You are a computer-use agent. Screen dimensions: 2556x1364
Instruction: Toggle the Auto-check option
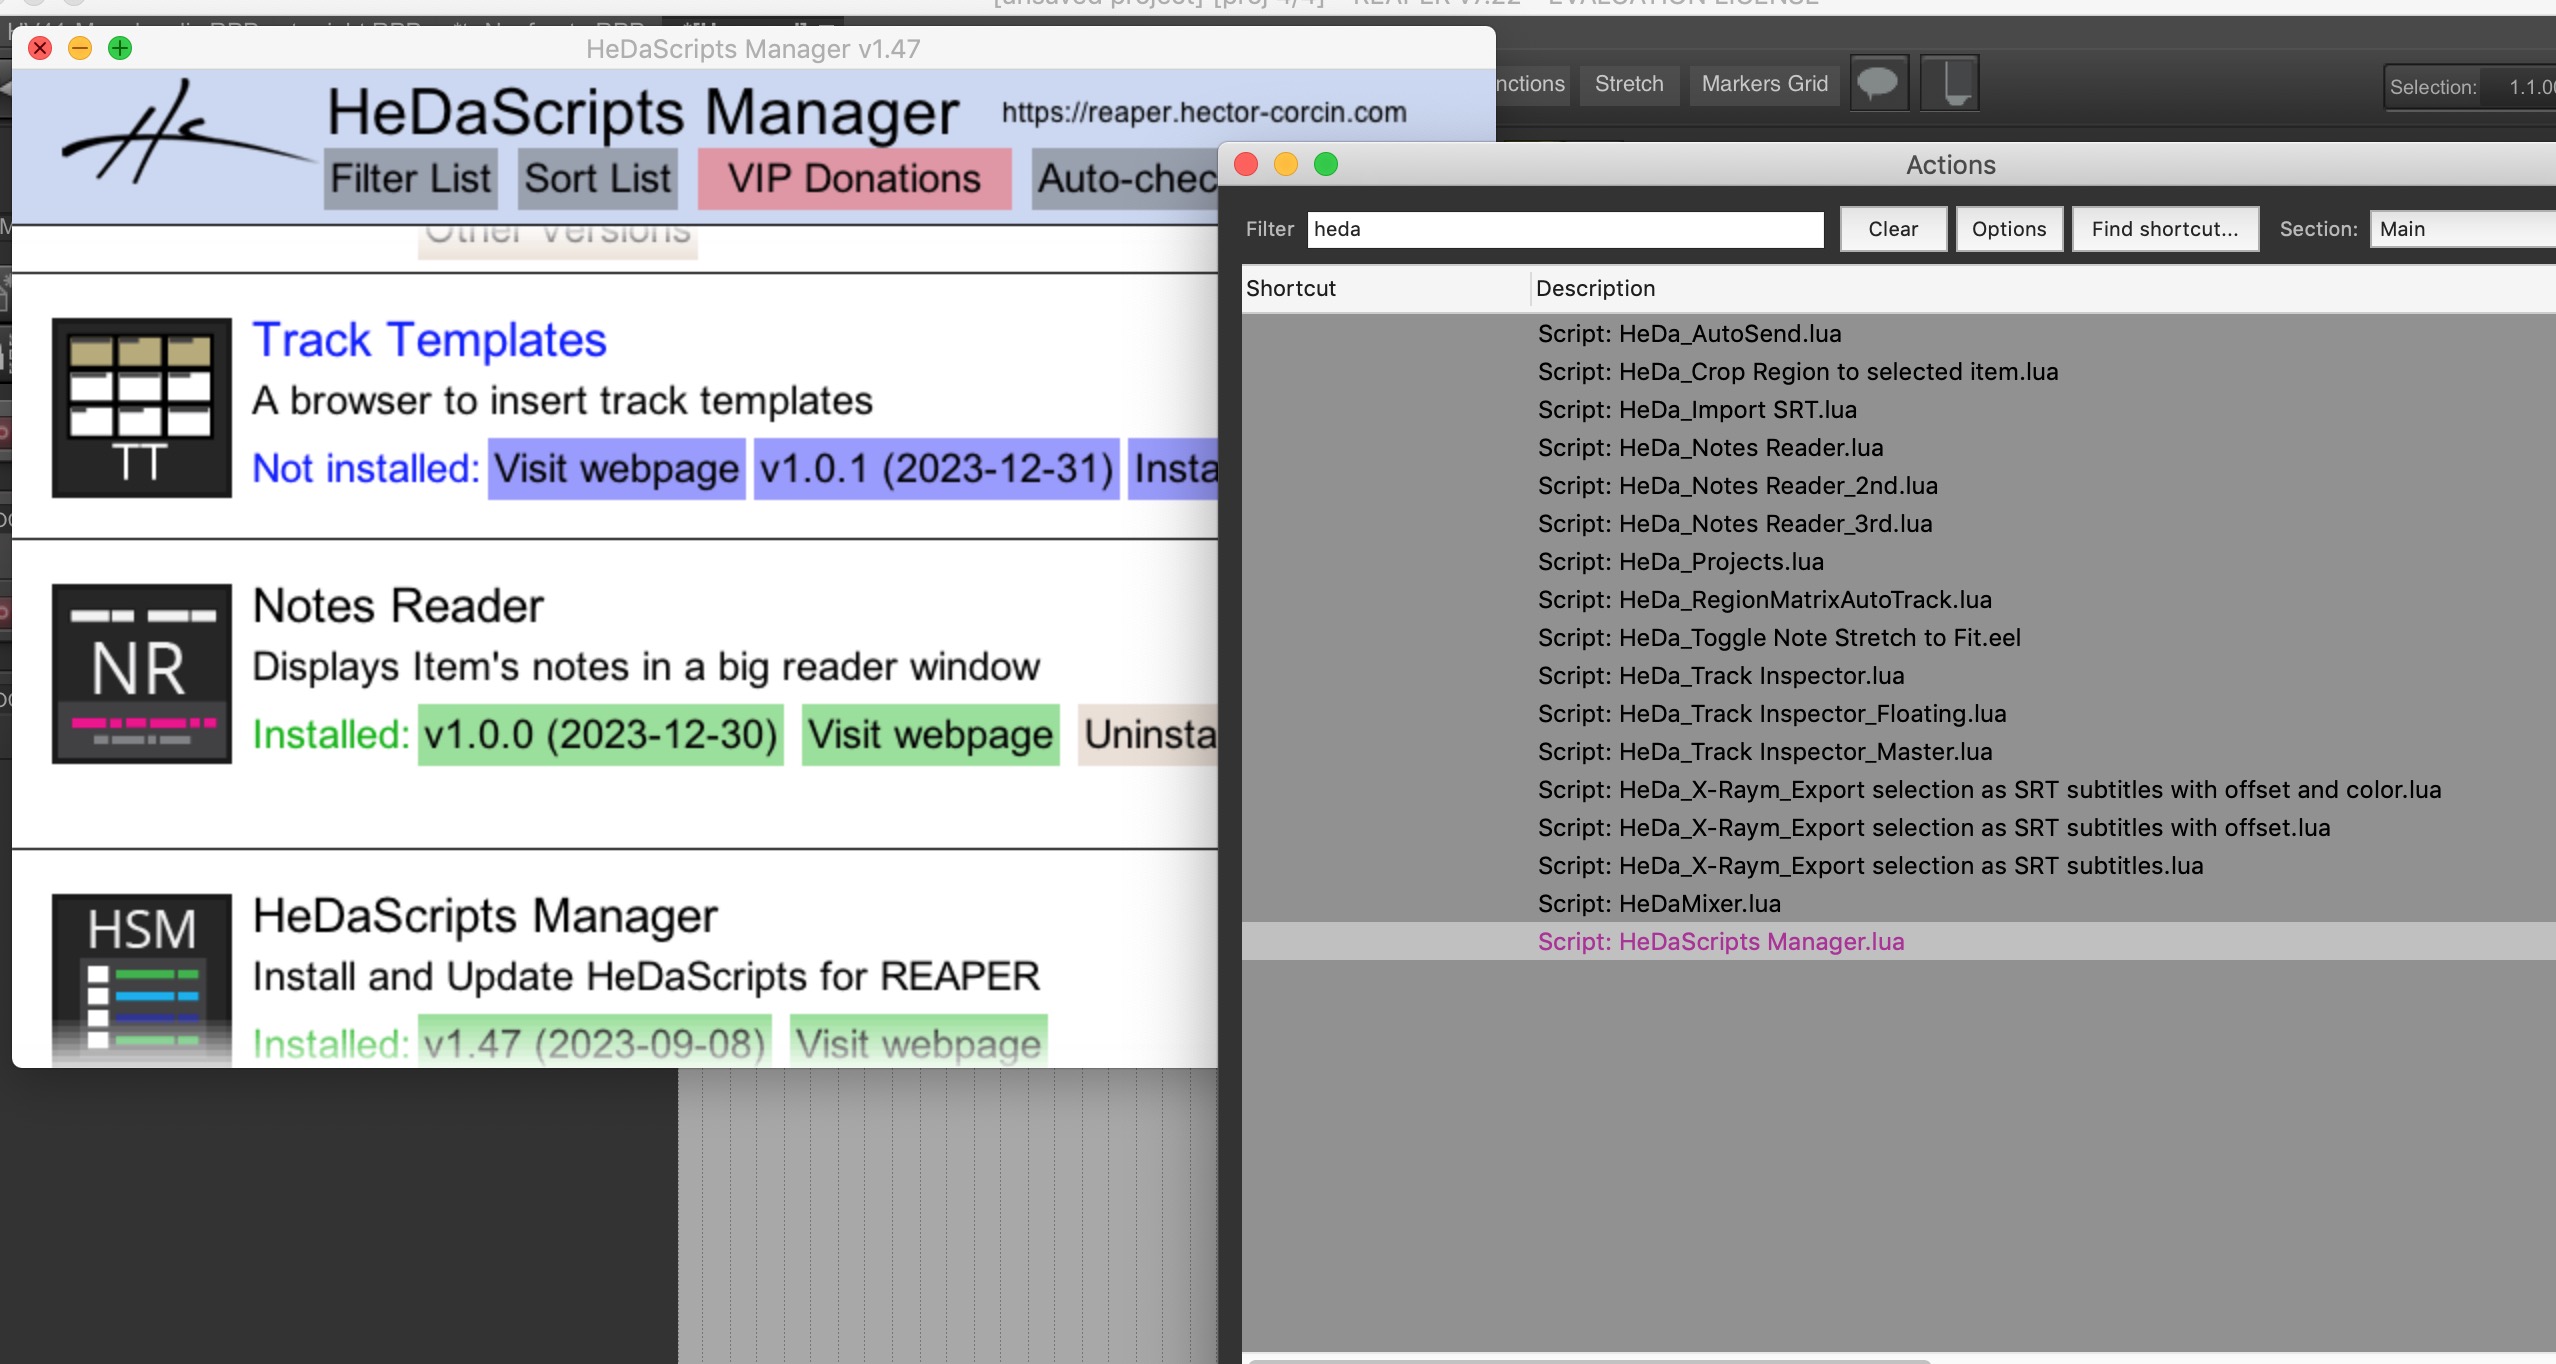[1125, 179]
